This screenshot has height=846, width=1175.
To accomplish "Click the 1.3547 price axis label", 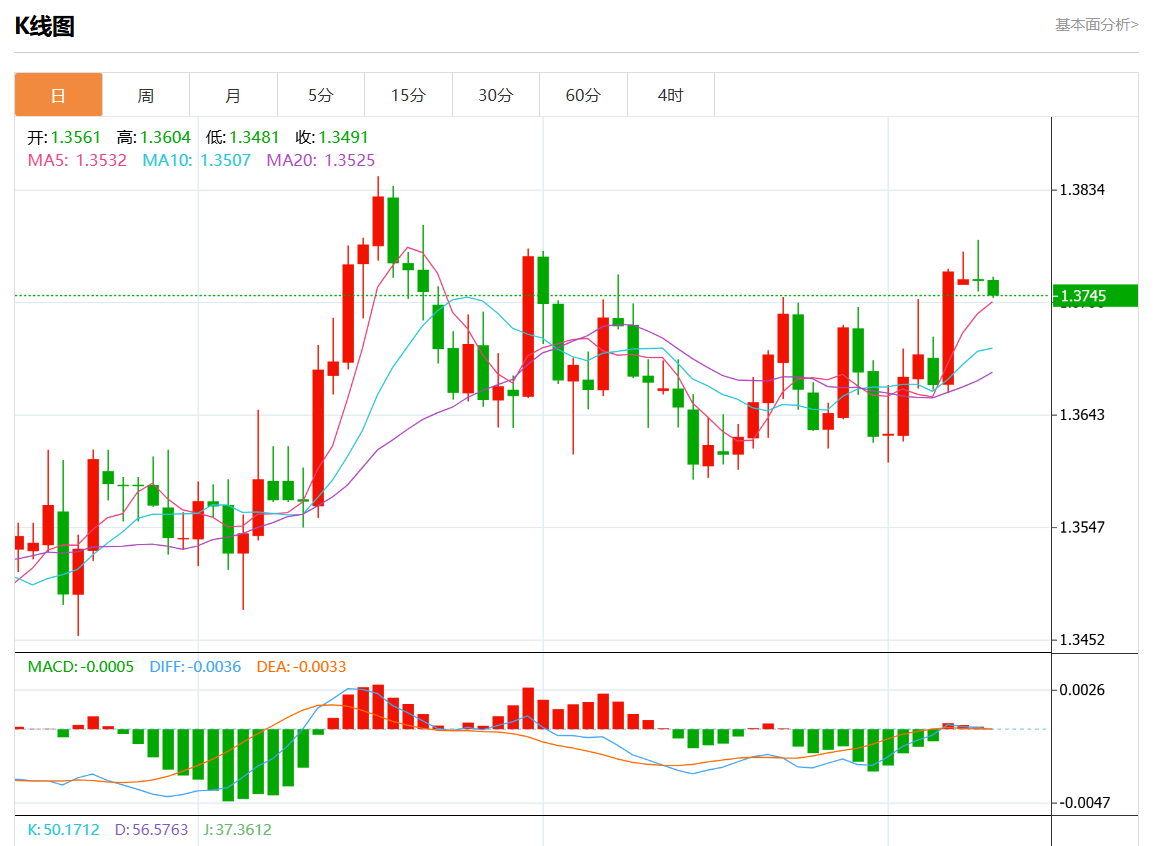I will coord(1082,527).
